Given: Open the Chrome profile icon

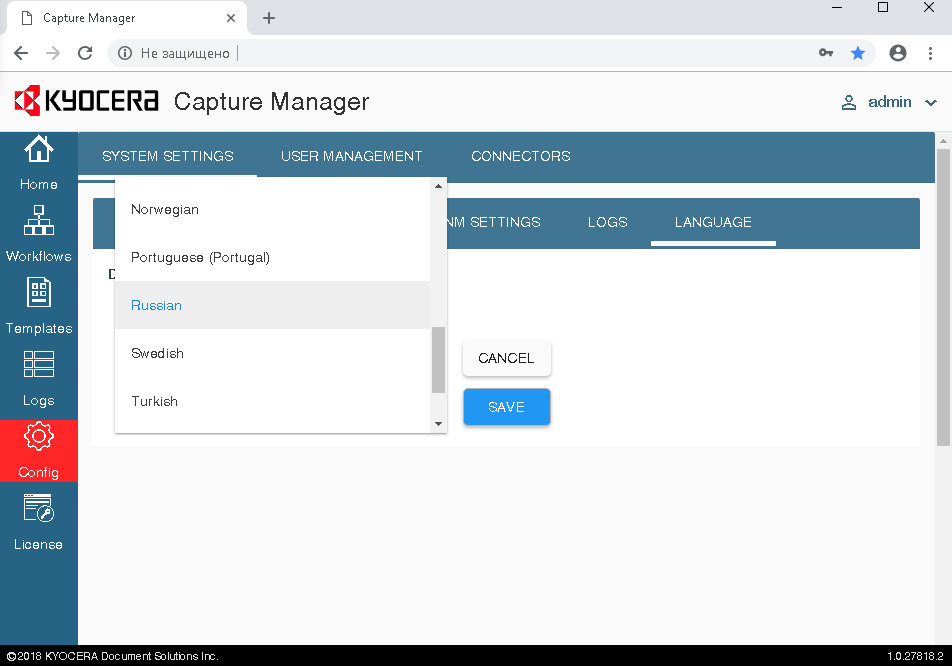Looking at the screenshot, I should (898, 53).
